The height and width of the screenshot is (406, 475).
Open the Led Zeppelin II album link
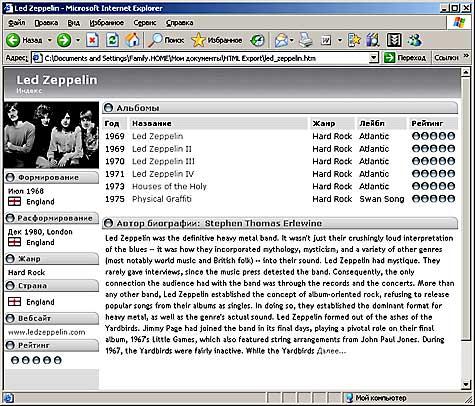click(x=162, y=149)
